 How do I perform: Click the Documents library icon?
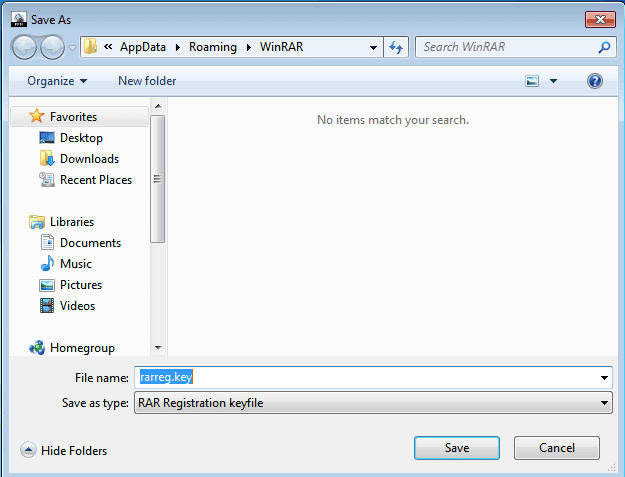tap(47, 242)
